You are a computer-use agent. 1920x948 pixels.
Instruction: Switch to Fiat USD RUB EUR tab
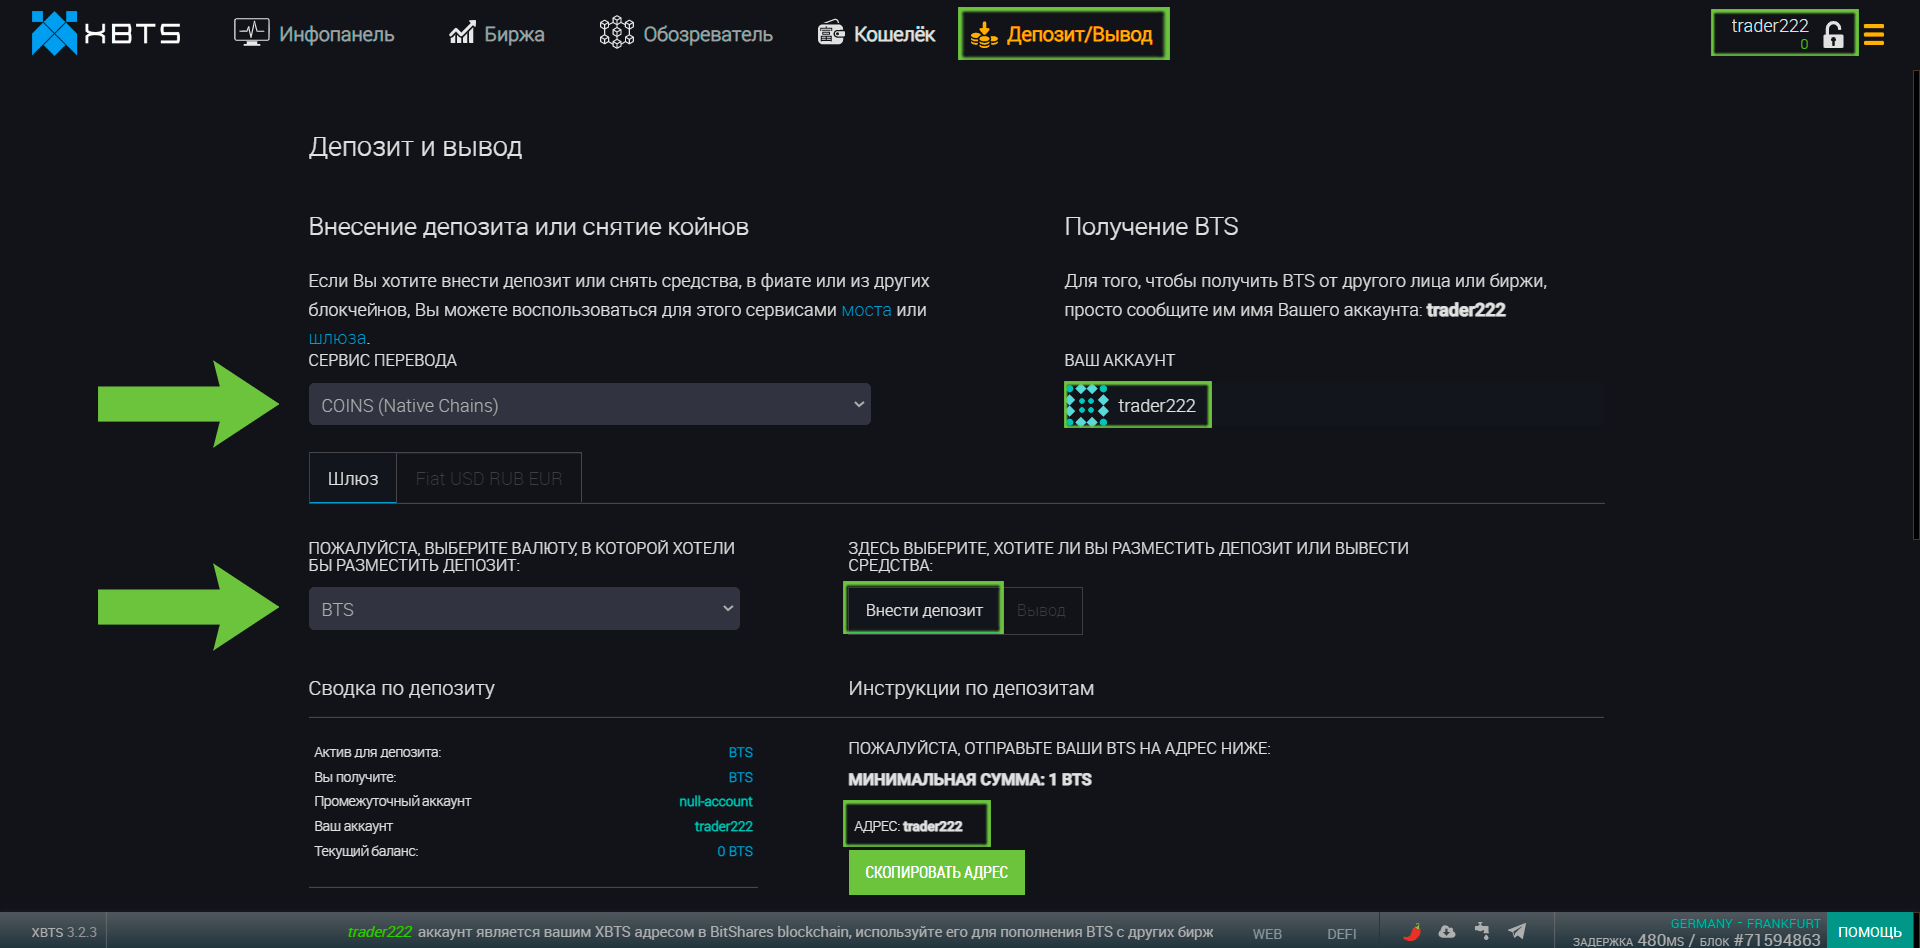(x=489, y=479)
